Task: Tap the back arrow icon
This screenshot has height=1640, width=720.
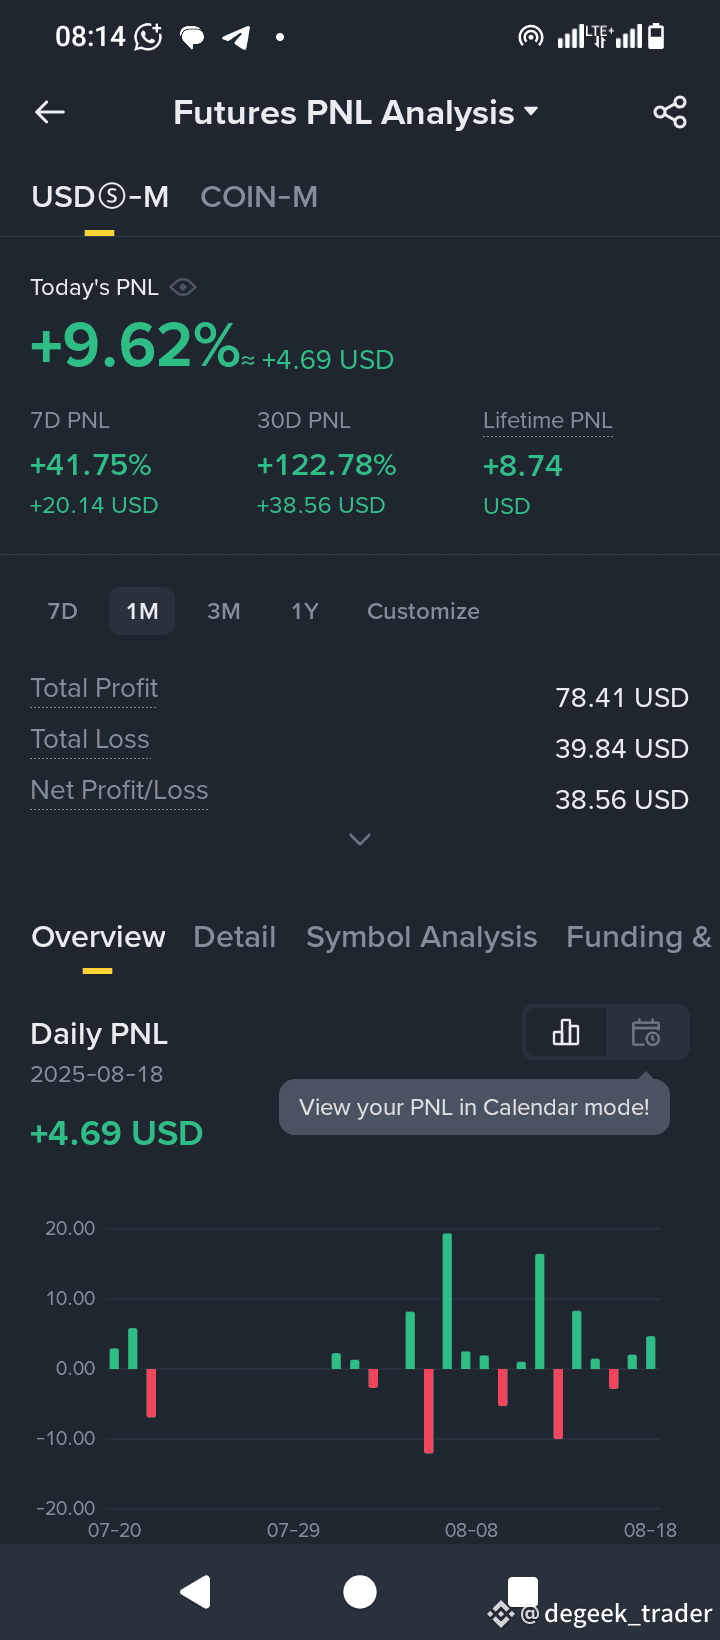Action: 50,113
